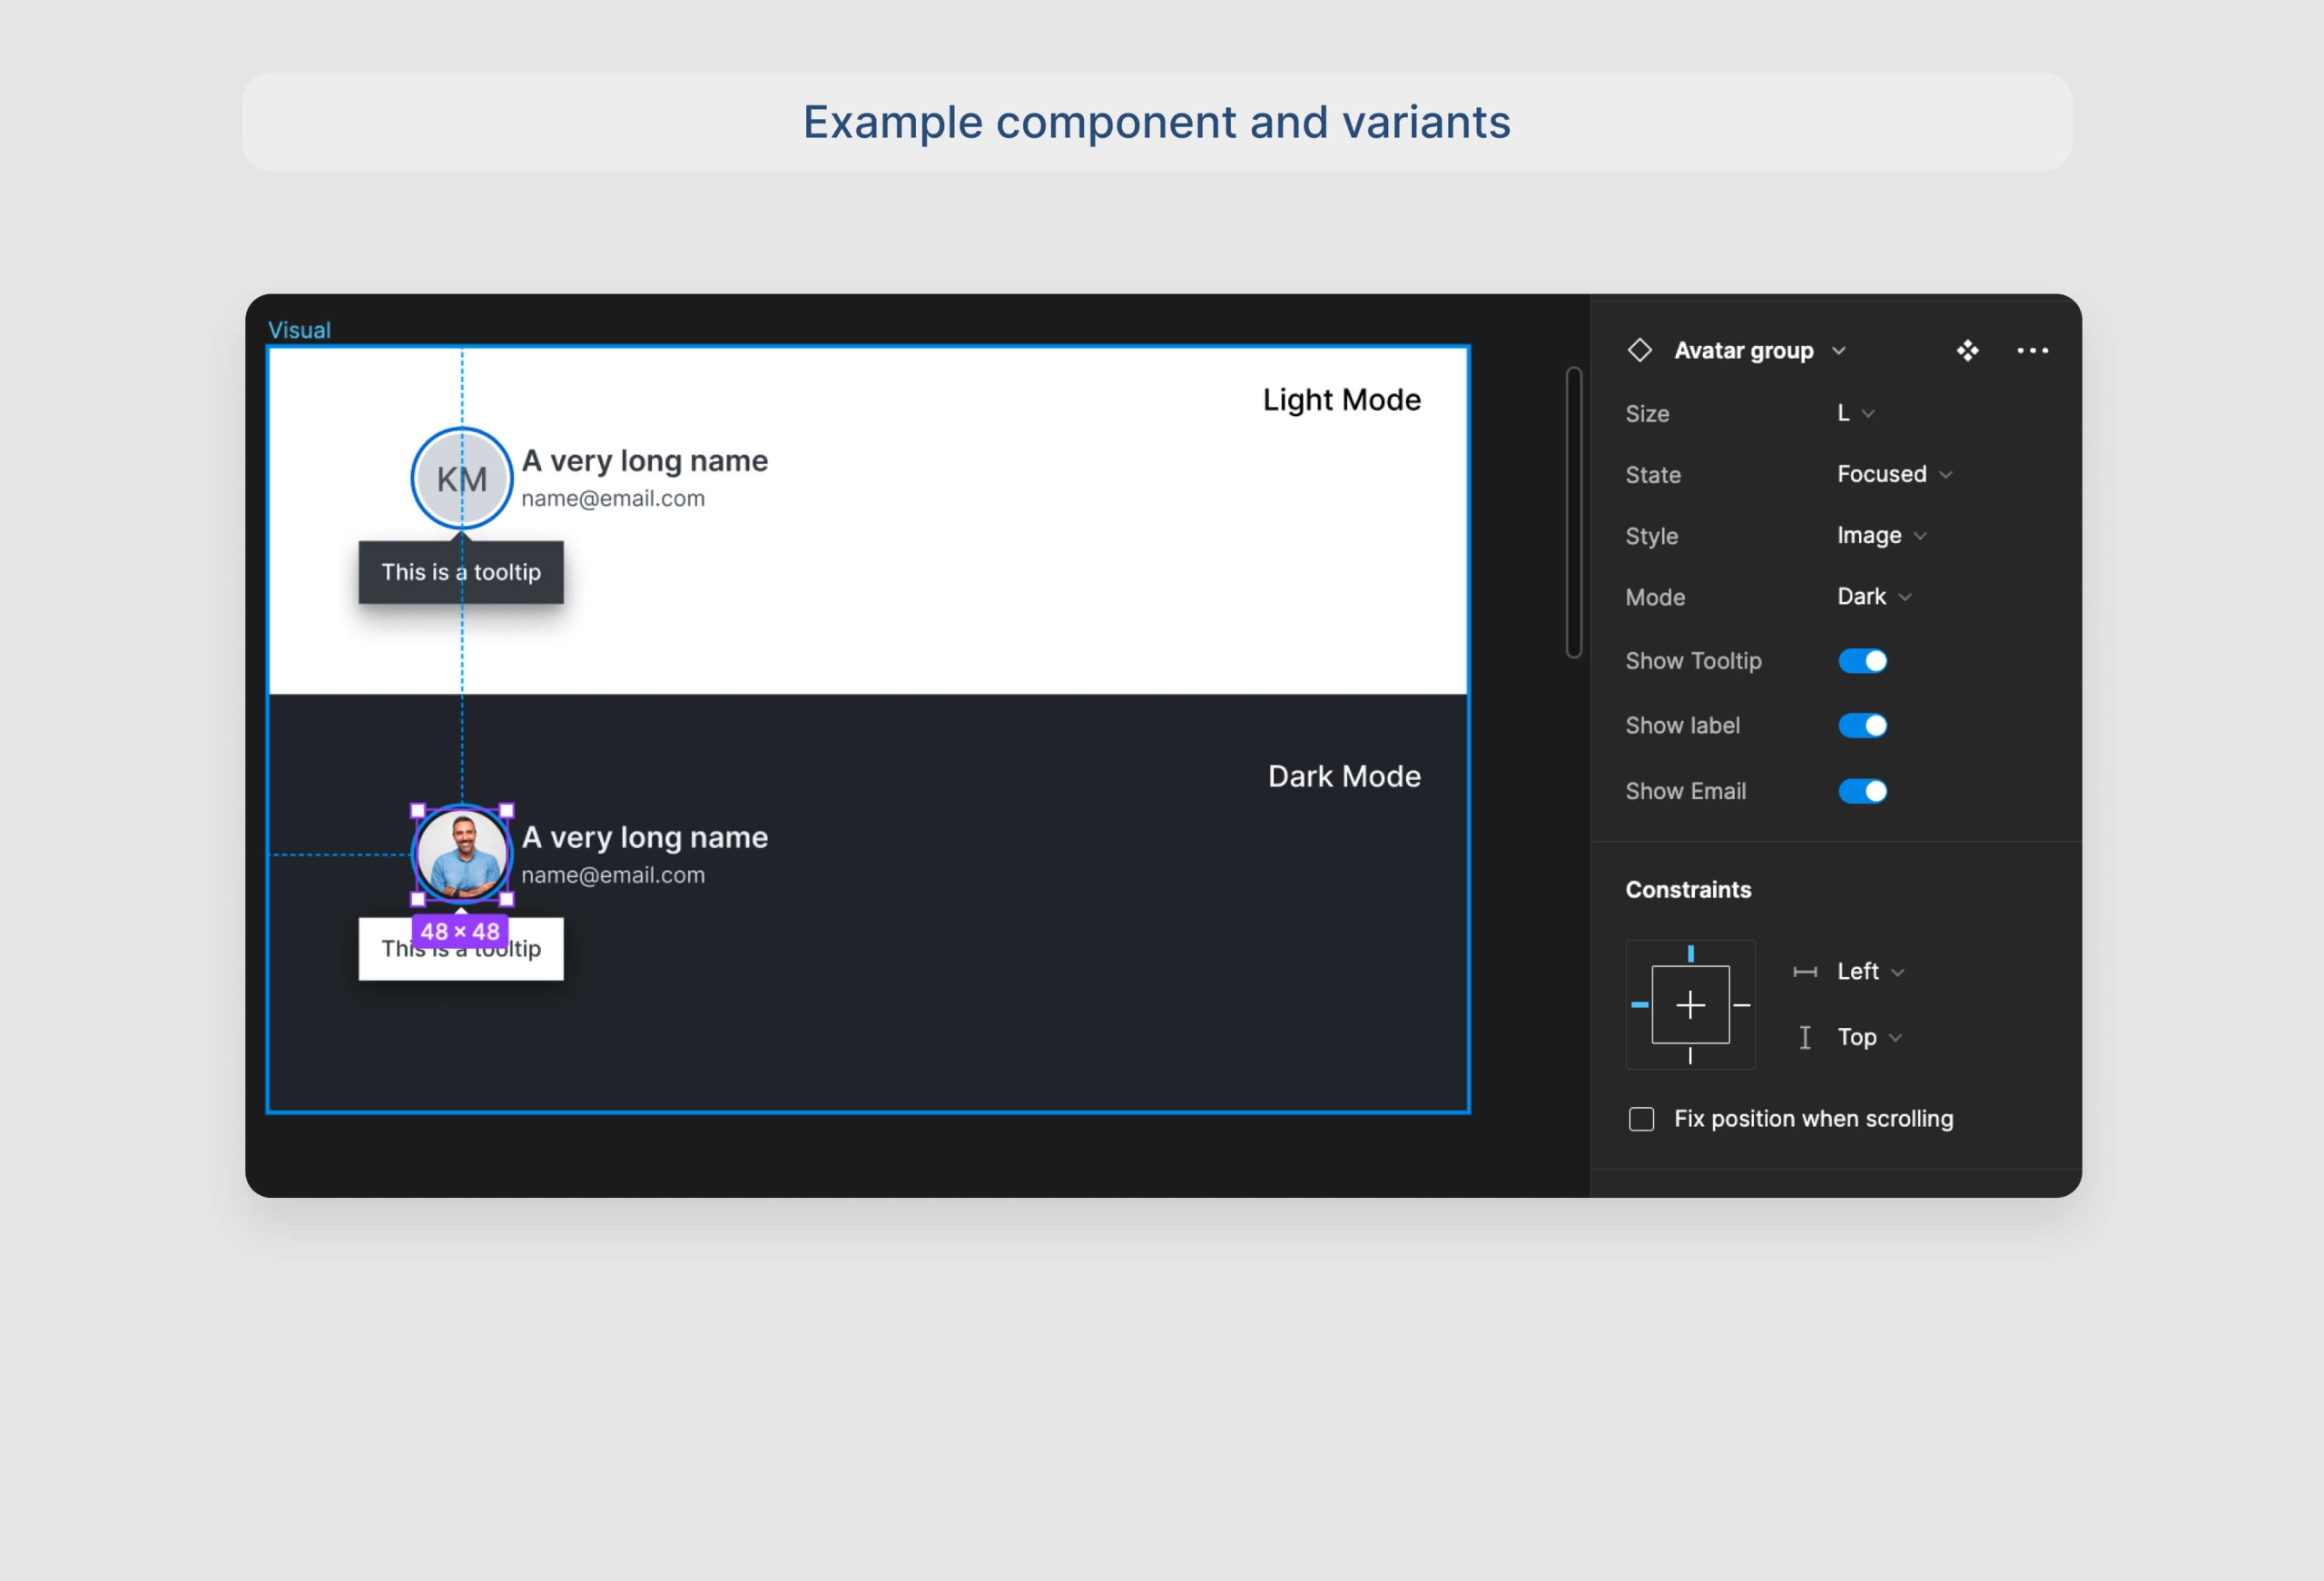The height and width of the screenshot is (1581, 2324).
Task: Click the component diamond icon beside Avatar group
Action: (1639, 350)
